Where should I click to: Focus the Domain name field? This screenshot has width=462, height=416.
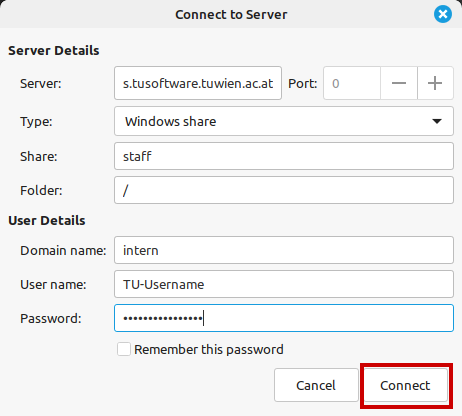pos(284,250)
